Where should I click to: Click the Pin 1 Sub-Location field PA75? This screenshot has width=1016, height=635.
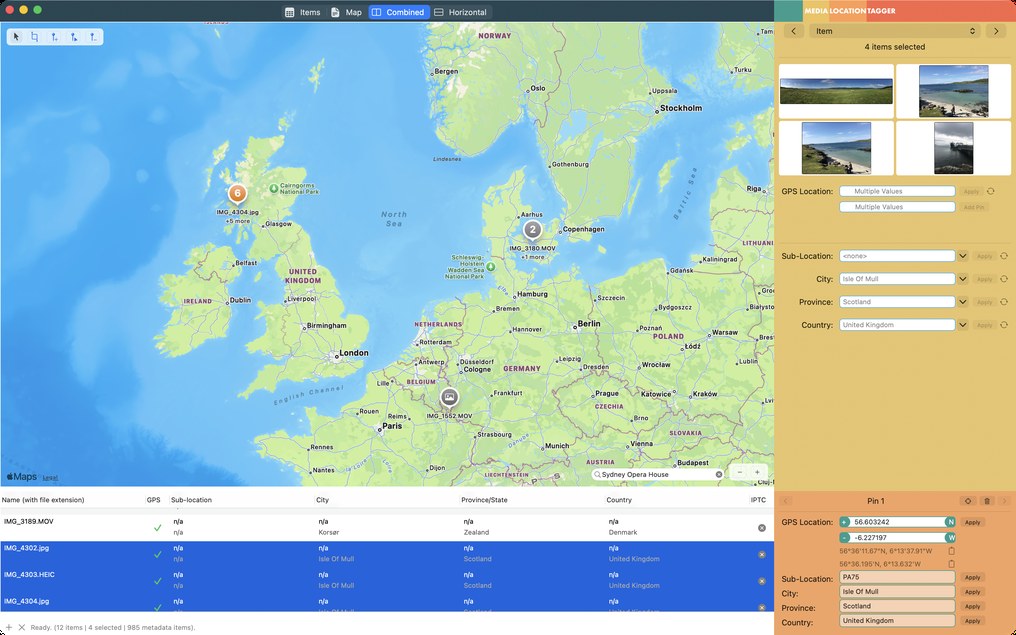[x=897, y=577]
